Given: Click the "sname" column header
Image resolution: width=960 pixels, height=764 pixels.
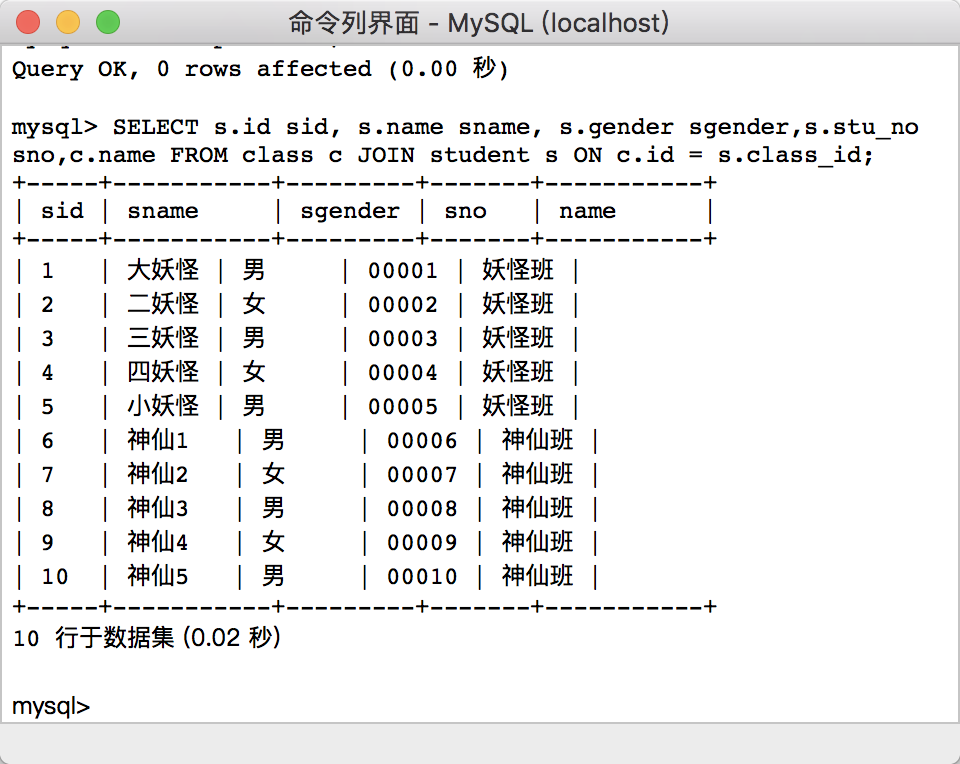Looking at the screenshot, I should pos(163,211).
